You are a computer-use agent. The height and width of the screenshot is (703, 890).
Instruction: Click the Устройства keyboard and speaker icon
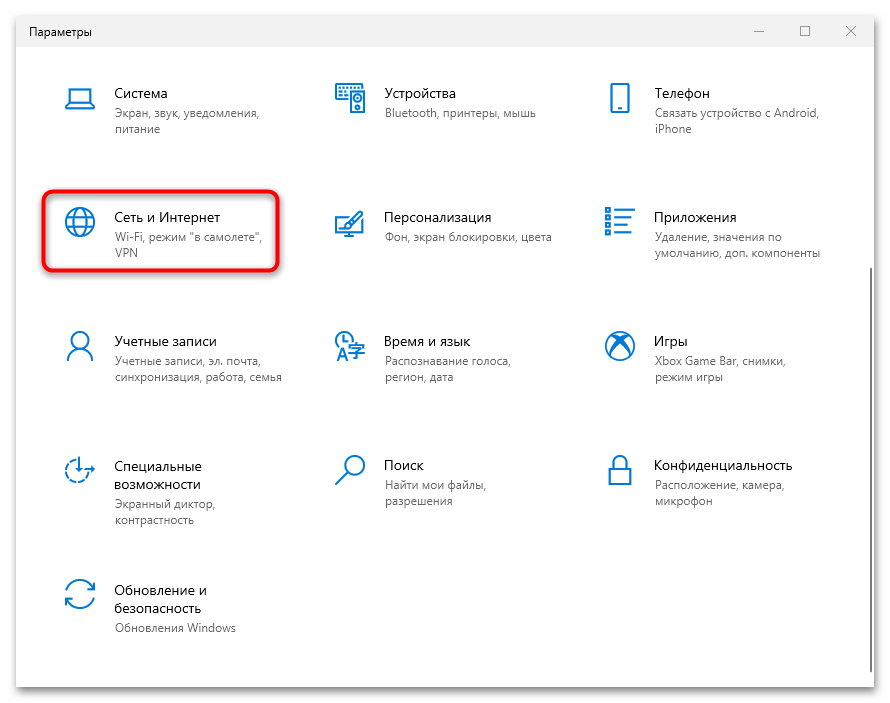350,98
